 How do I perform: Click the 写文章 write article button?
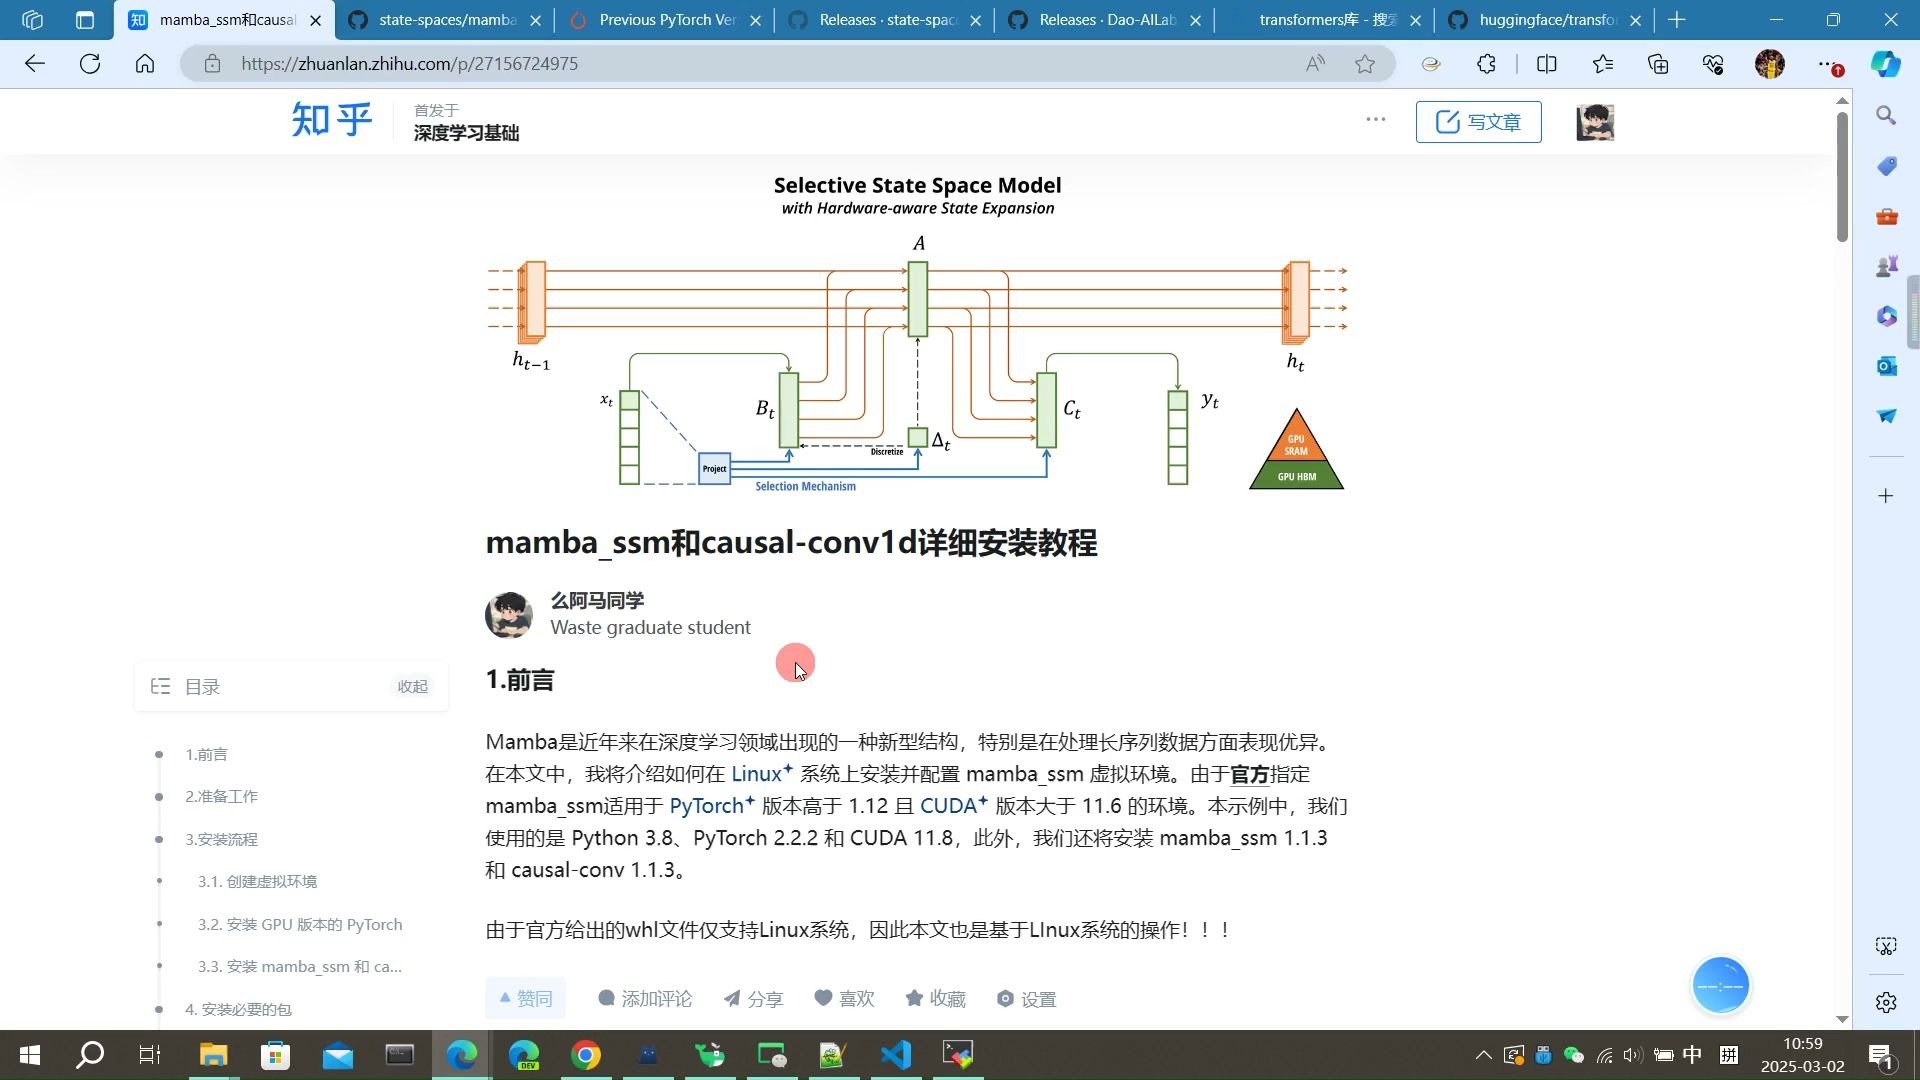(x=1478, y=122)
